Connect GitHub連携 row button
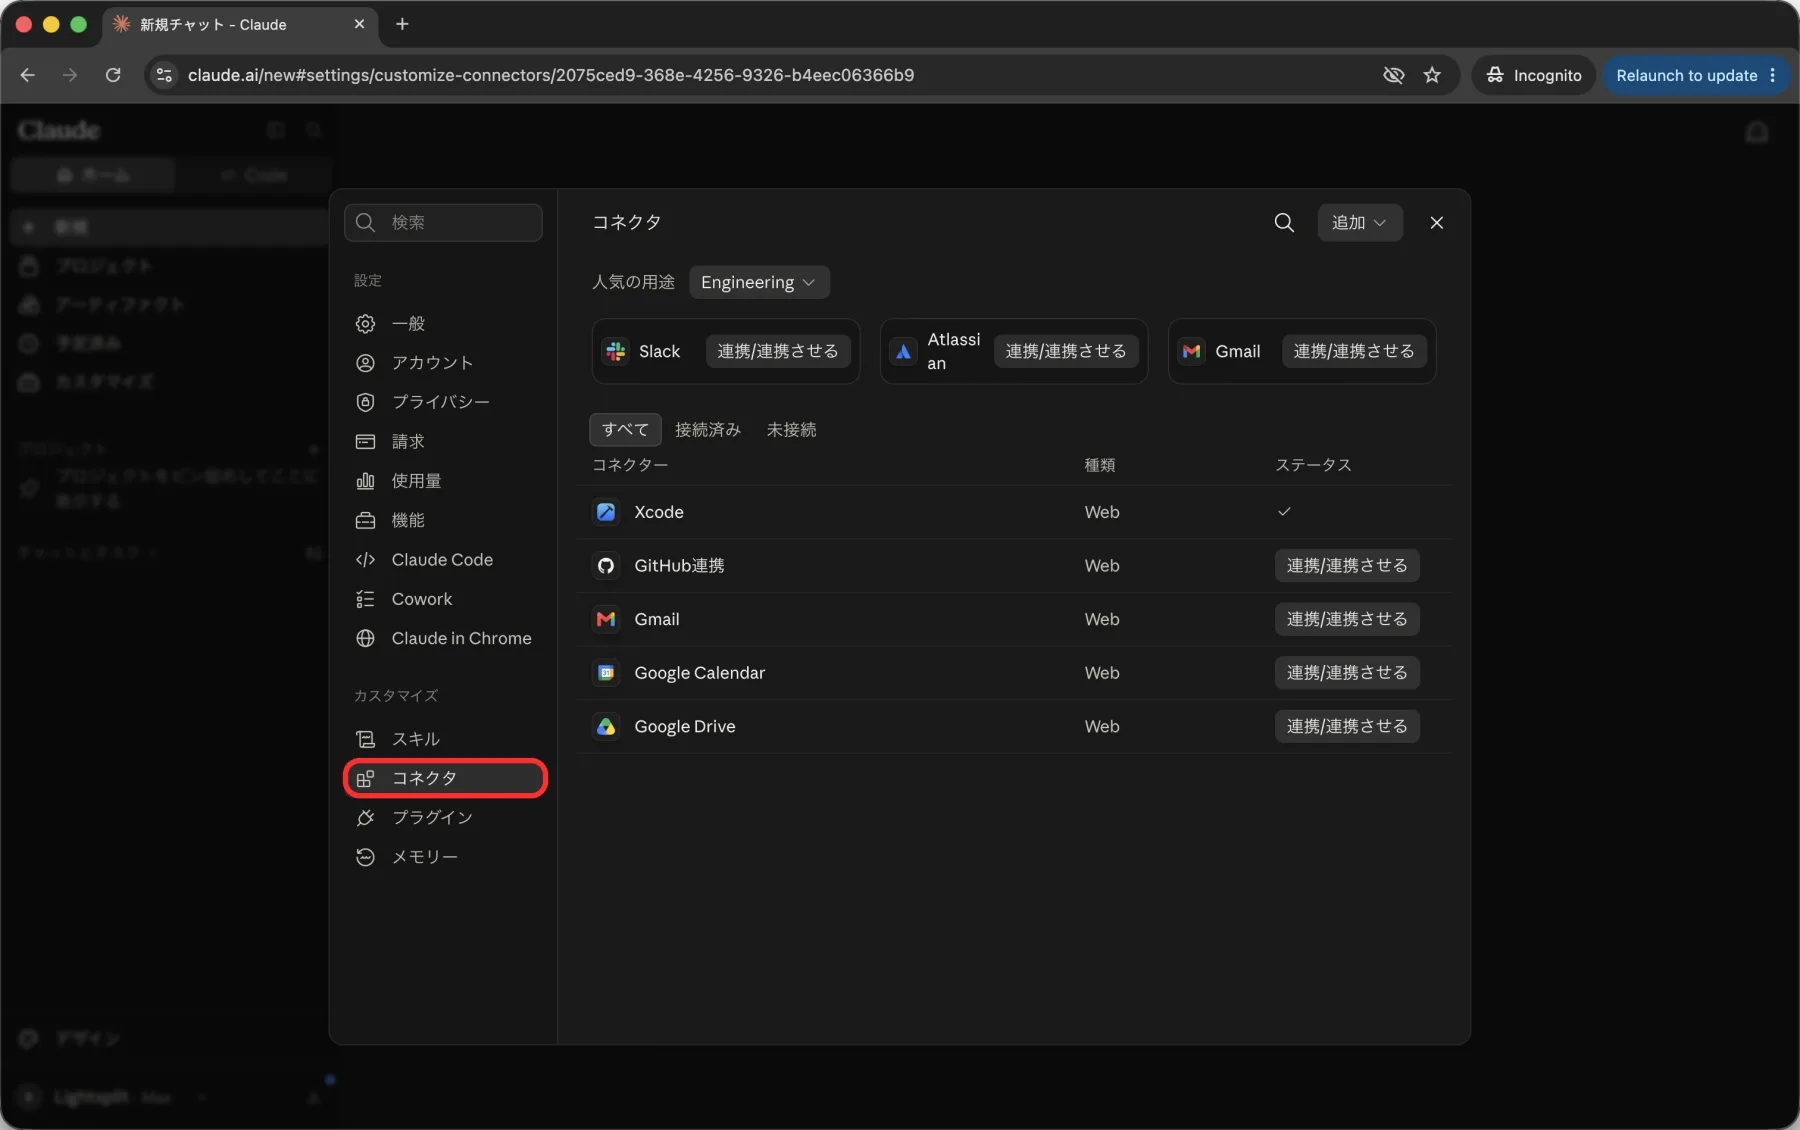The image size is (1800, 1130). (1347, 566)
